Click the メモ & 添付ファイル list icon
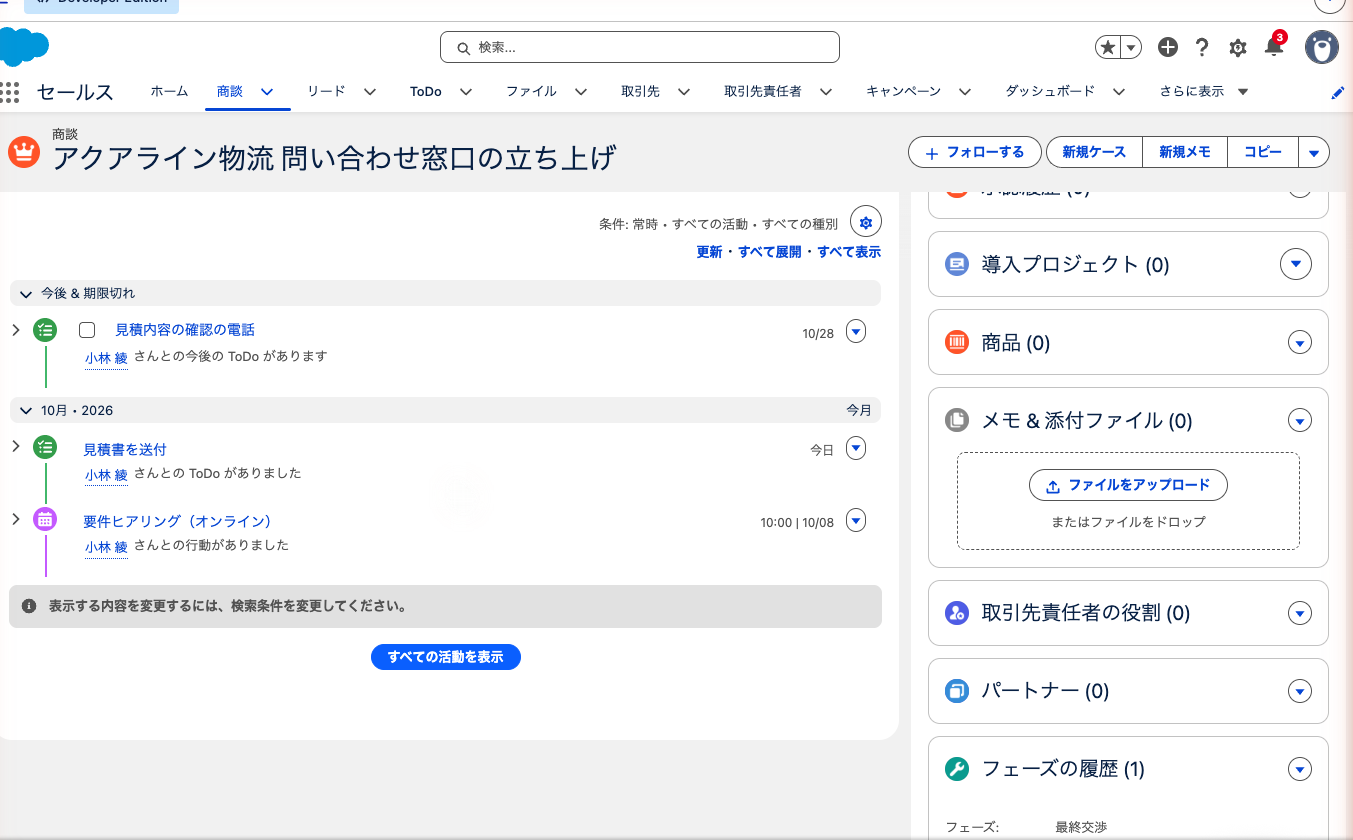Image resolution: width=1353 pixels, height=840 pixels. pos(957,421)
